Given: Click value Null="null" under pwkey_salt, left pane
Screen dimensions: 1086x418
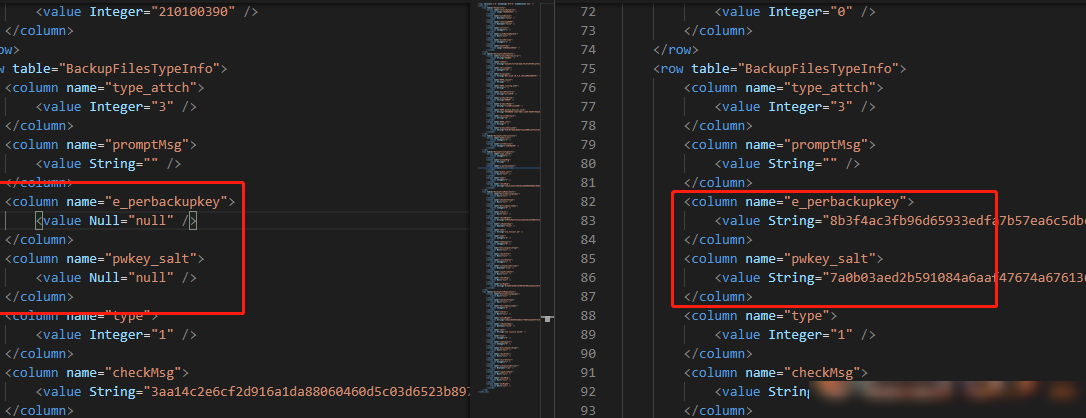Looking at the screenshot, I should click(116, 277).
